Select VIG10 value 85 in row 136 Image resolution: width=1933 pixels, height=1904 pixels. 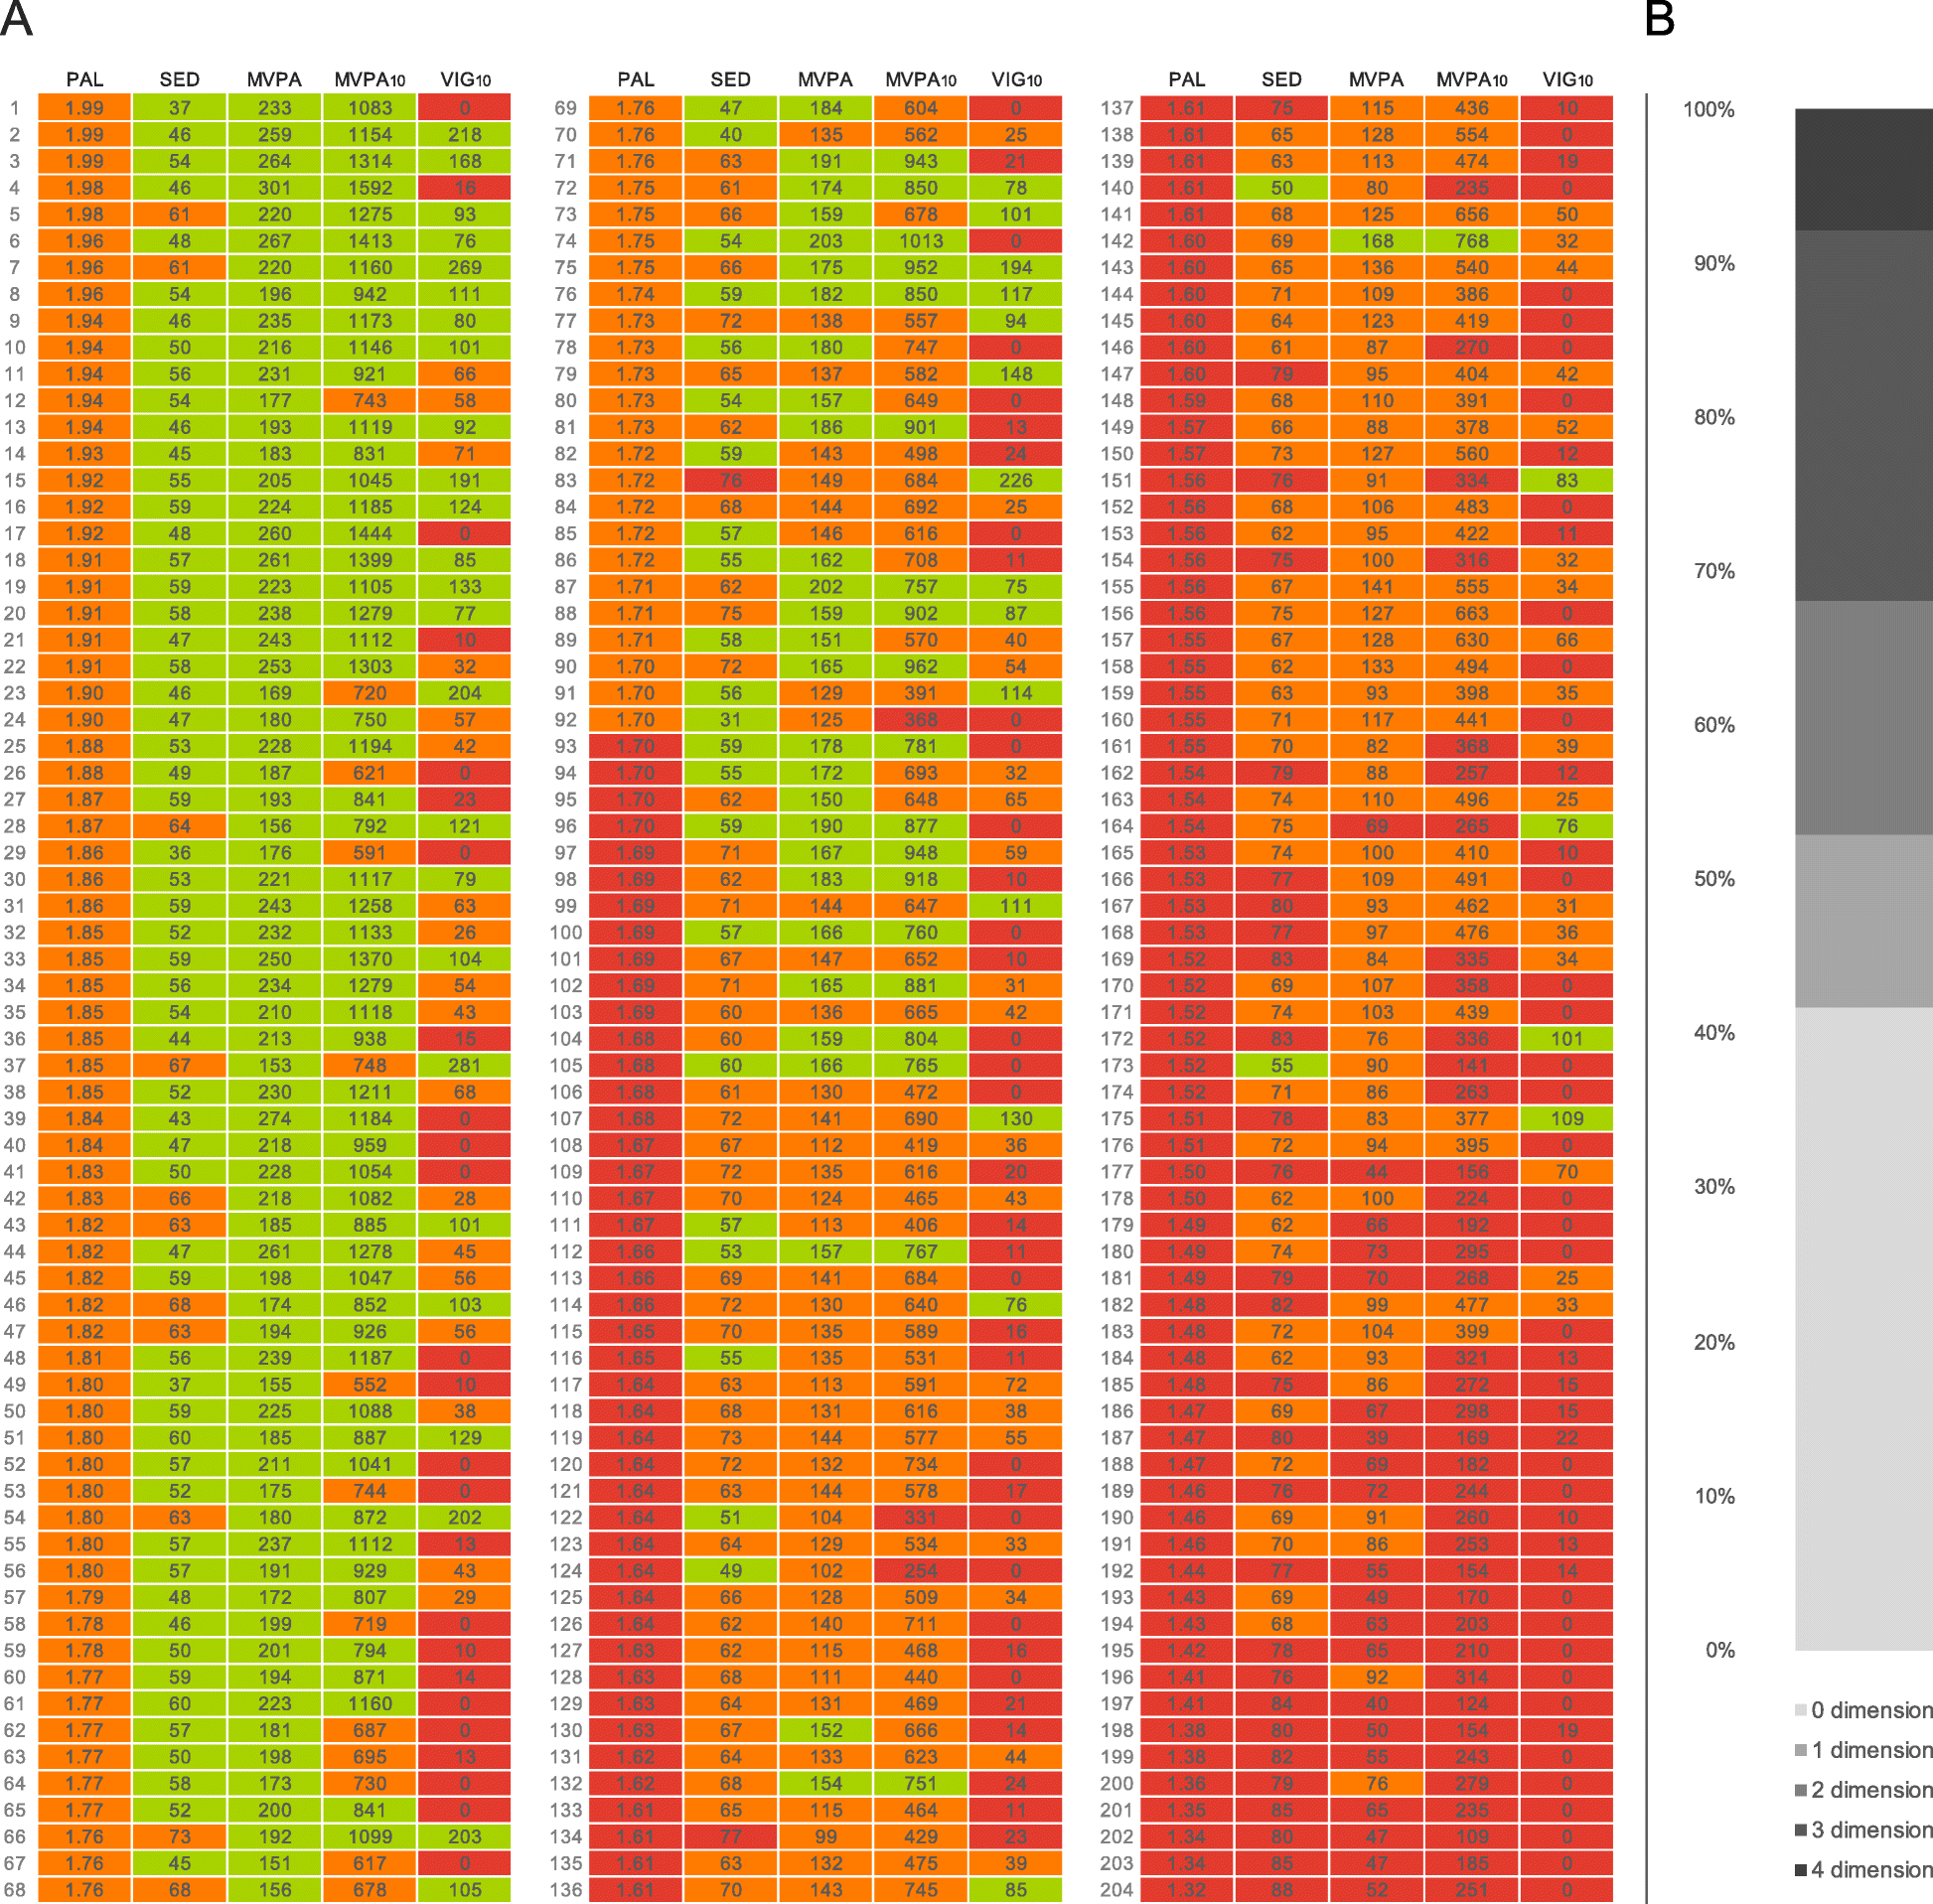[x=1016, y=1890]
